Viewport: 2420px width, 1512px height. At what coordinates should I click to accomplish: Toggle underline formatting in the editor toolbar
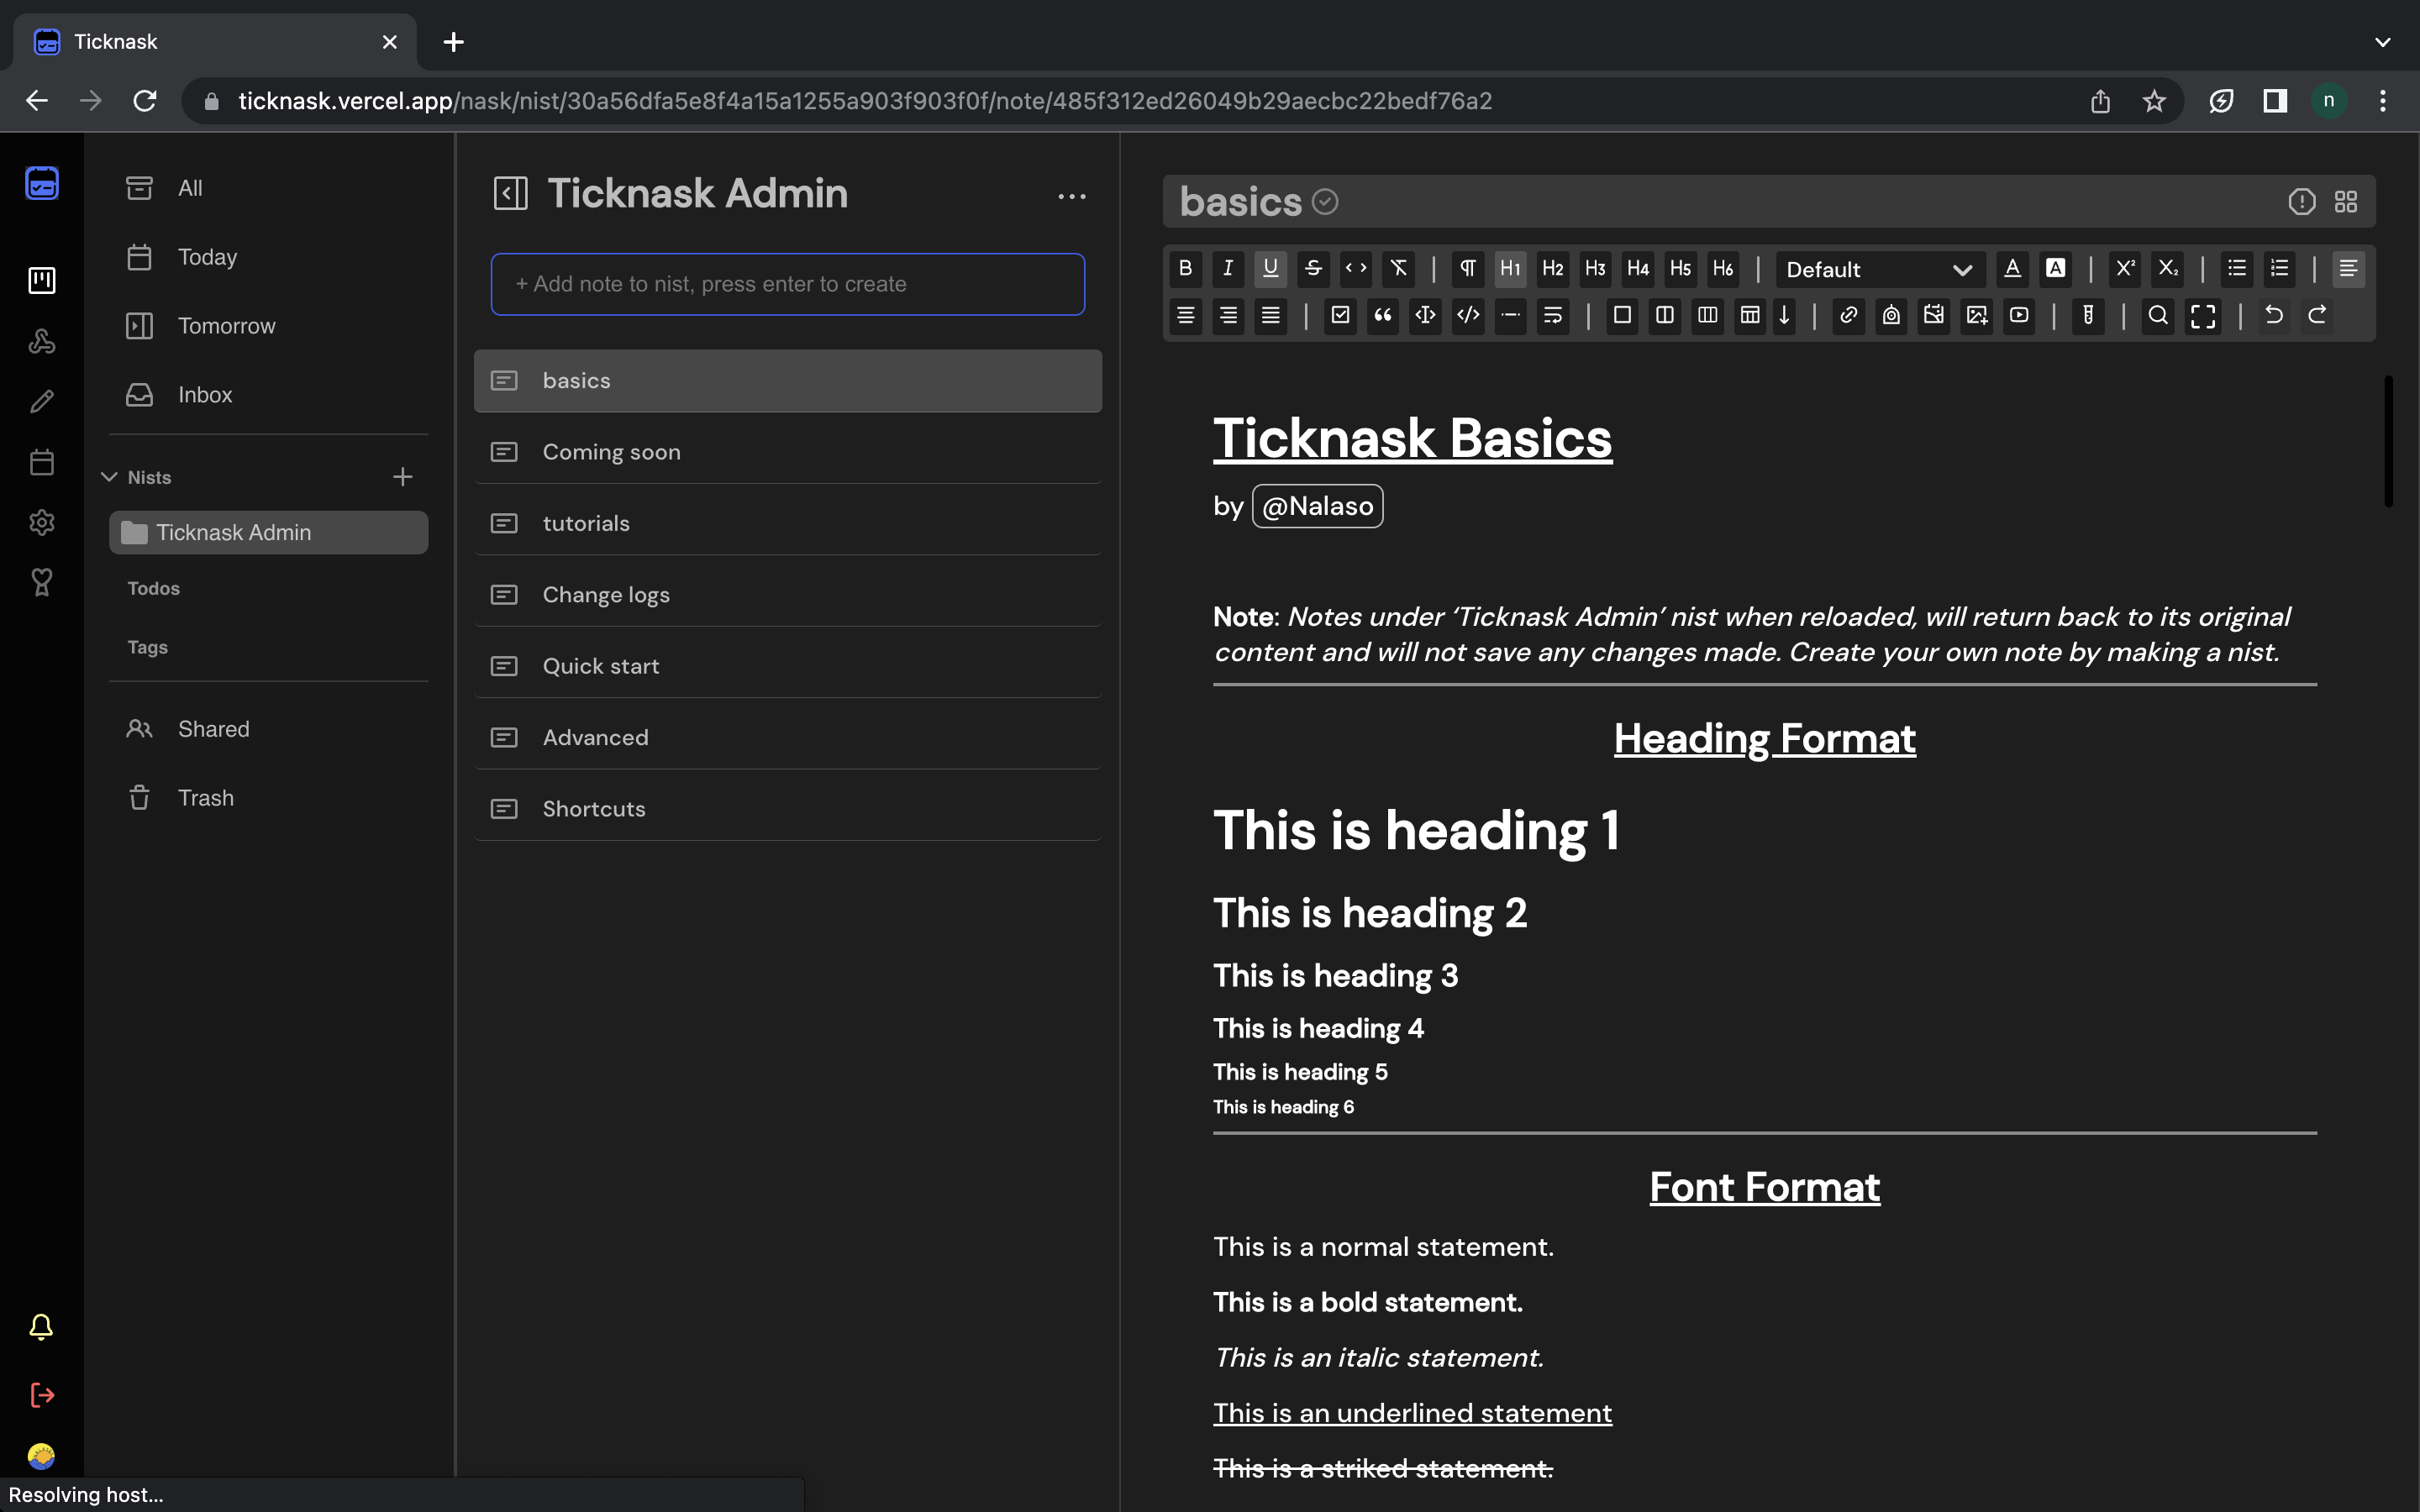1270,269
